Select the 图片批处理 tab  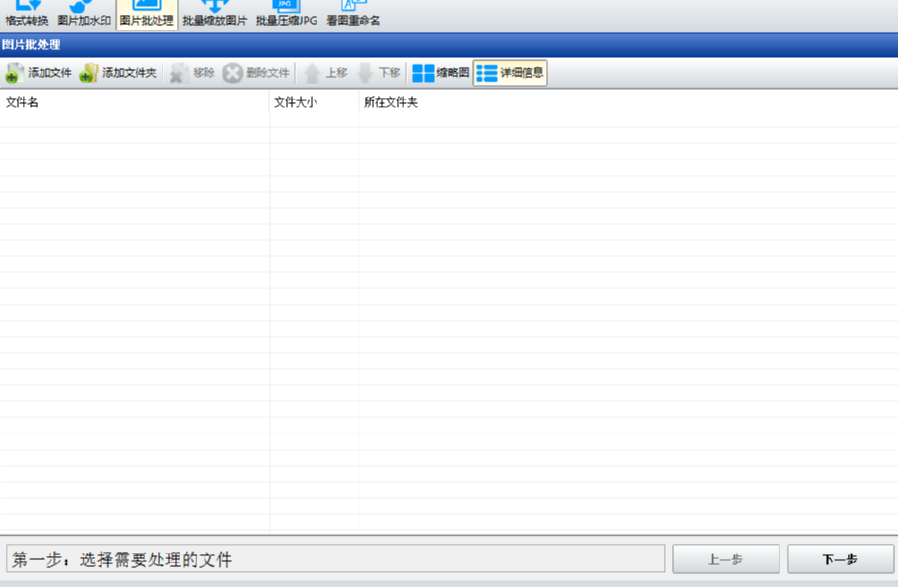[x=145, y=12]
